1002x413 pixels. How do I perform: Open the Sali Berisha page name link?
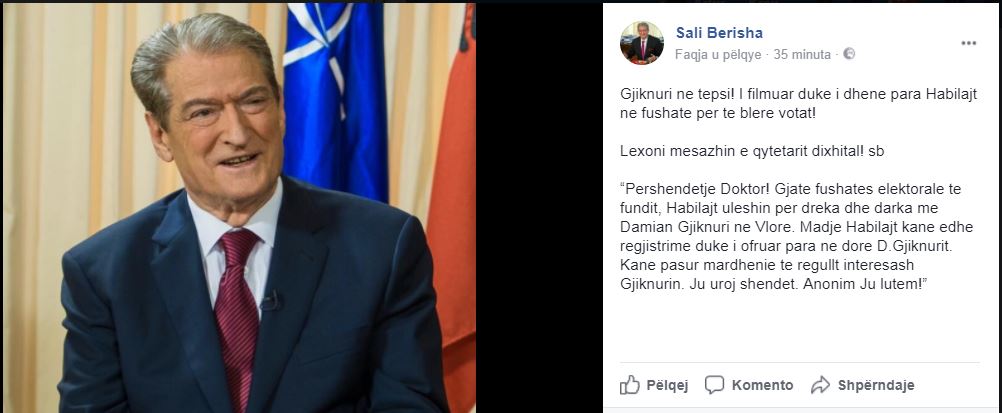point(719,33)
